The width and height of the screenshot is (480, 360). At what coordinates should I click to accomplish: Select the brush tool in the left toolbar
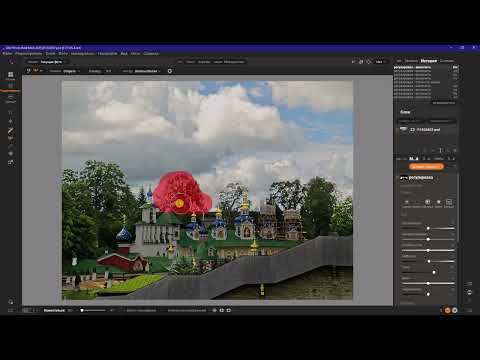click(x=11, y=131)
